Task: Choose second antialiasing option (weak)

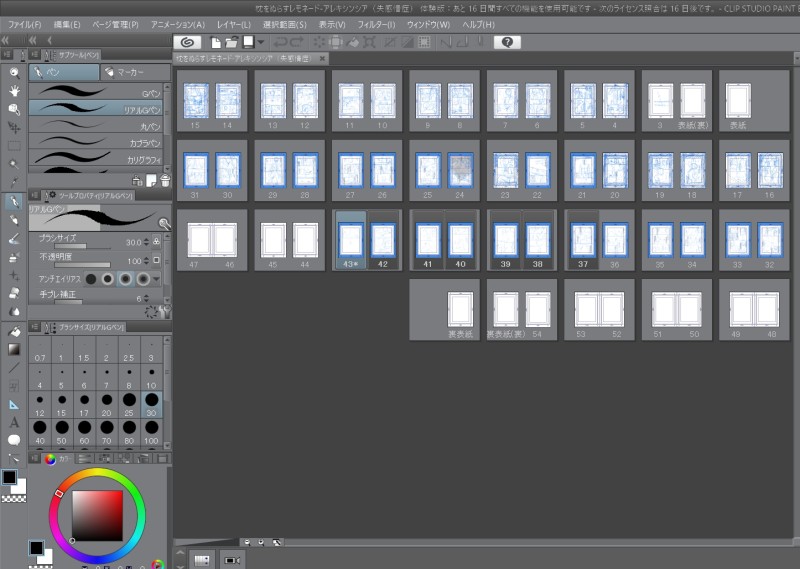Action: 108,279
